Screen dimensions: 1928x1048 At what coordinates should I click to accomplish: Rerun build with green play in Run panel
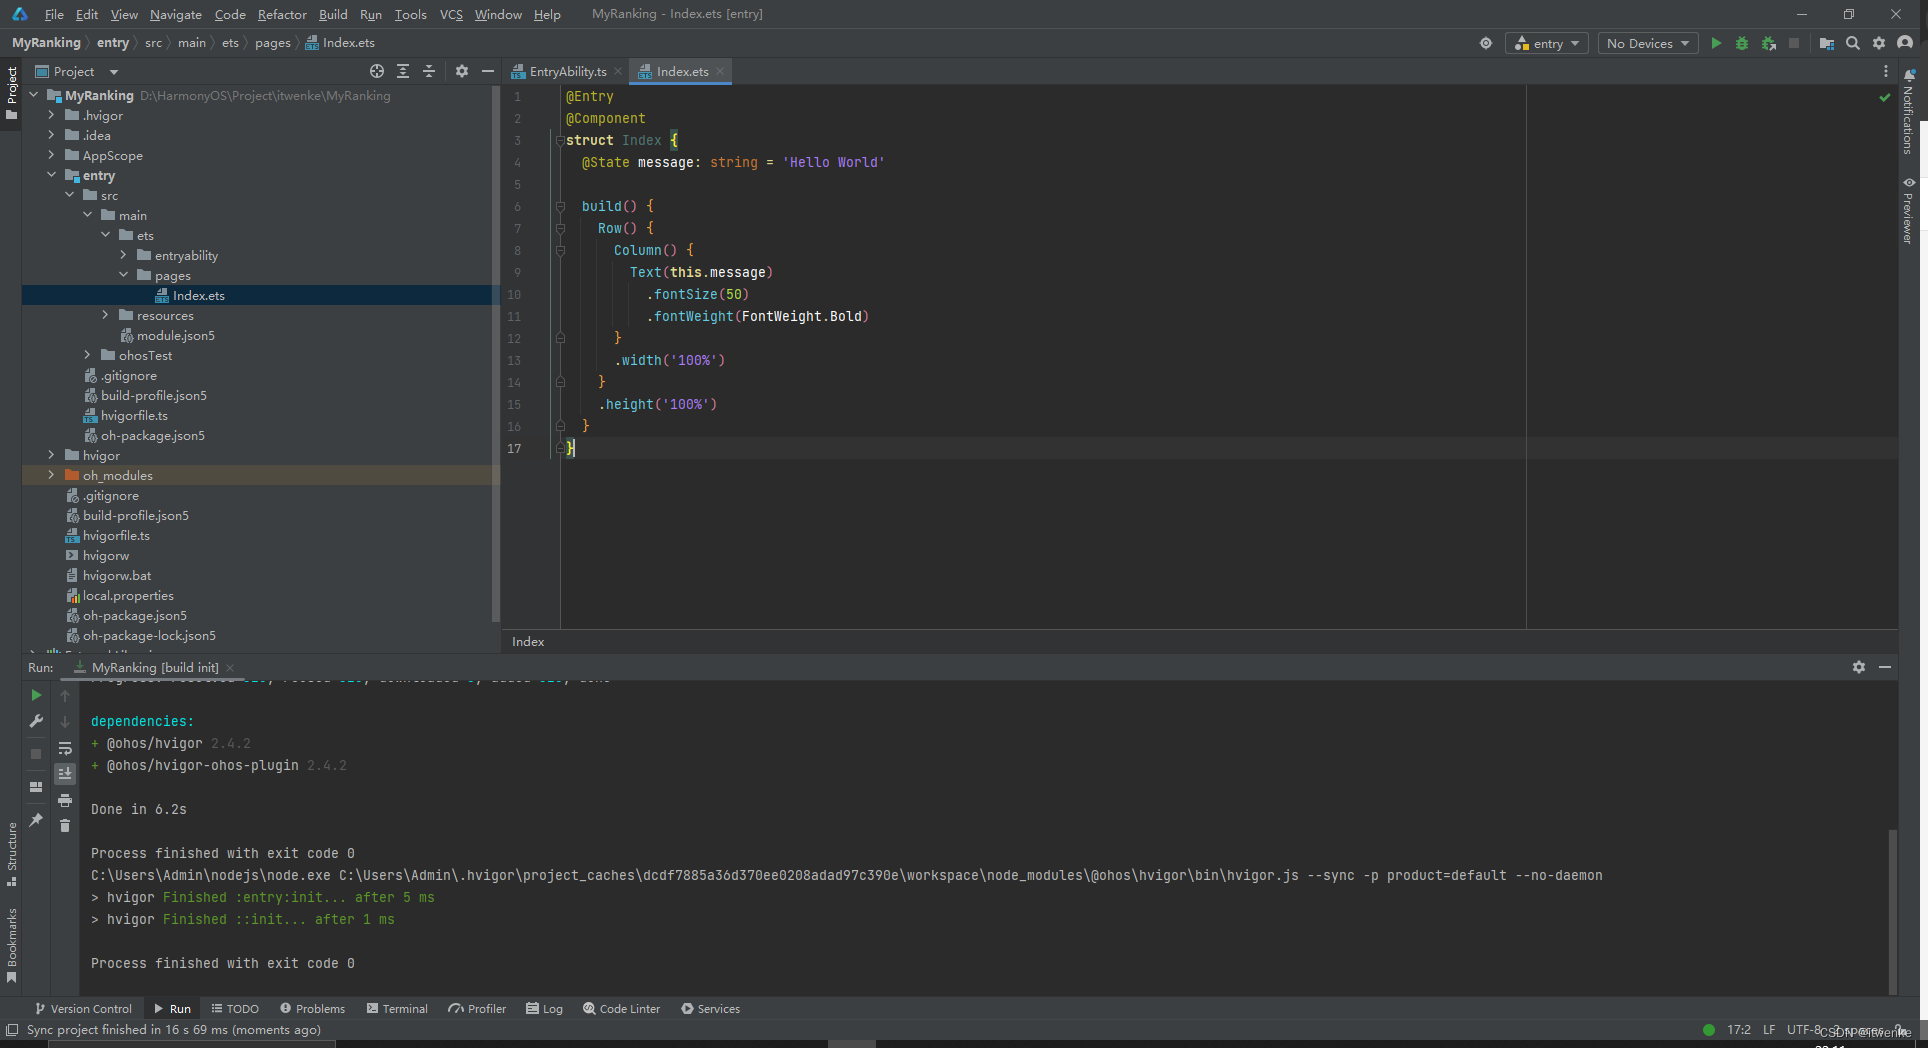tap(36, 695)
